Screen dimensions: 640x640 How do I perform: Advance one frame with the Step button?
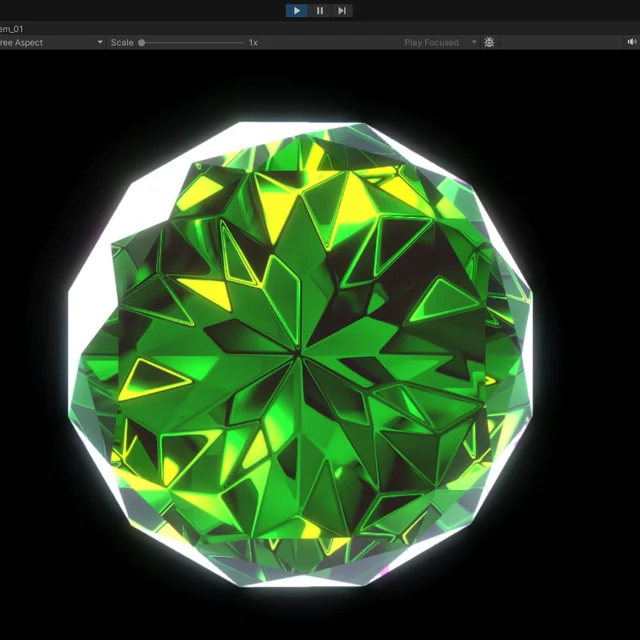[x=342, y=11]
